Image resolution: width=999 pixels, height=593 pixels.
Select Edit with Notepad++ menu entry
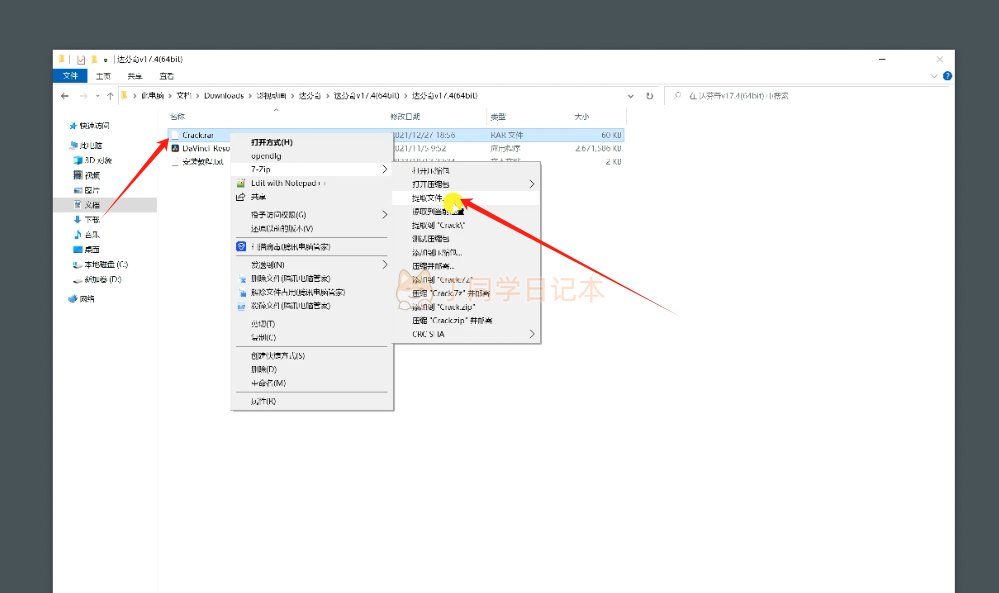(287, 183)
